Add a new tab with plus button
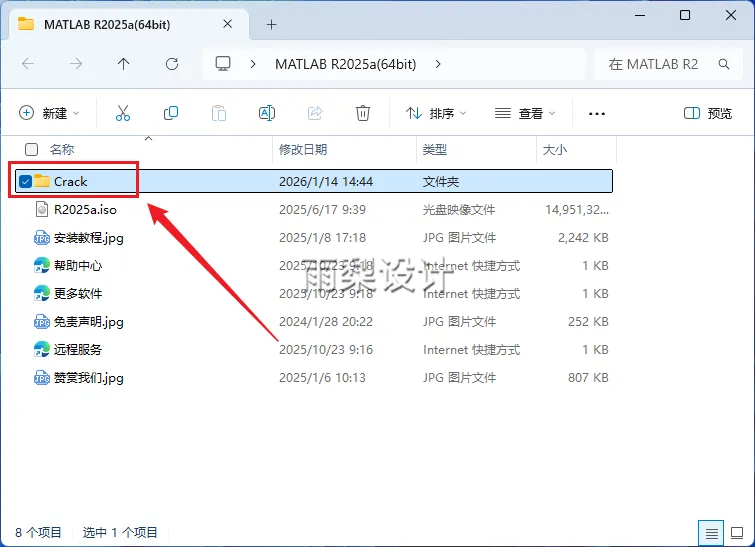 point(272,25)
